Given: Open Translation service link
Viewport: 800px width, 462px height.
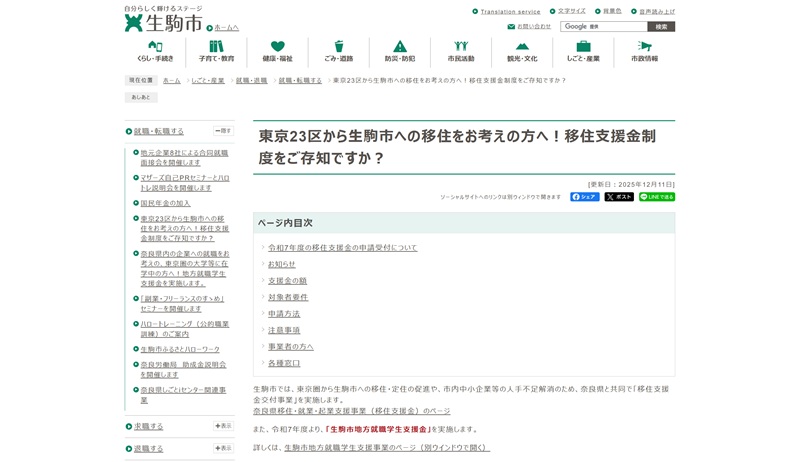Looking at the screenshot, I should coord(510,12).
